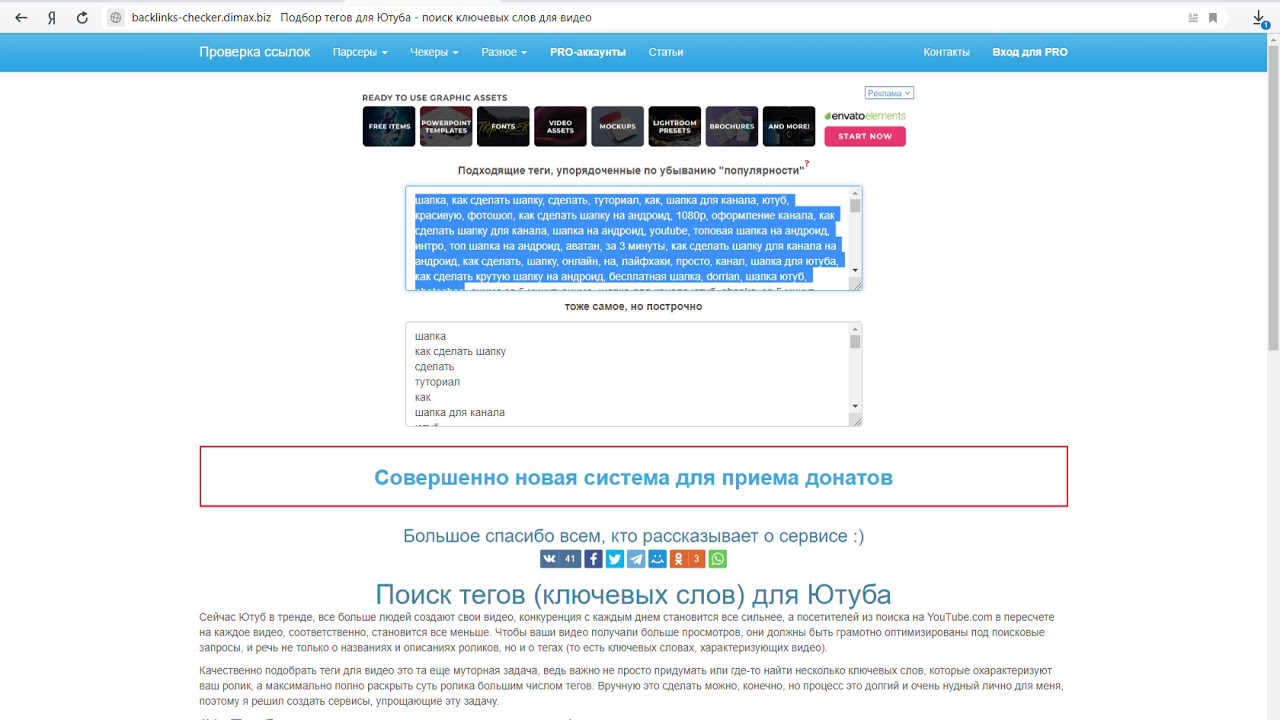Image resolution: width=1280 pixels, height=720 pixels.
Task: Open Brochures ad thumbnail
Action: (732, 127)
